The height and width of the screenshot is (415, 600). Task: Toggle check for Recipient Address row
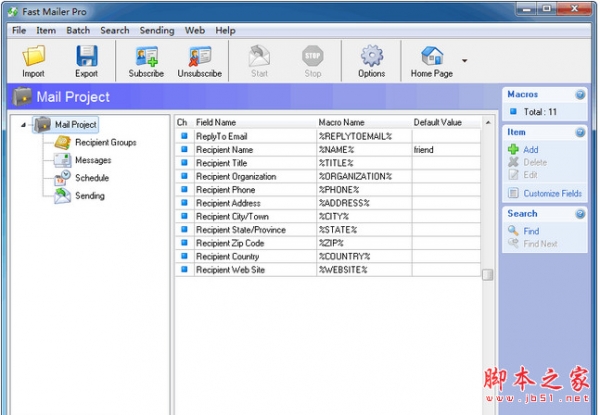(184, 202)
